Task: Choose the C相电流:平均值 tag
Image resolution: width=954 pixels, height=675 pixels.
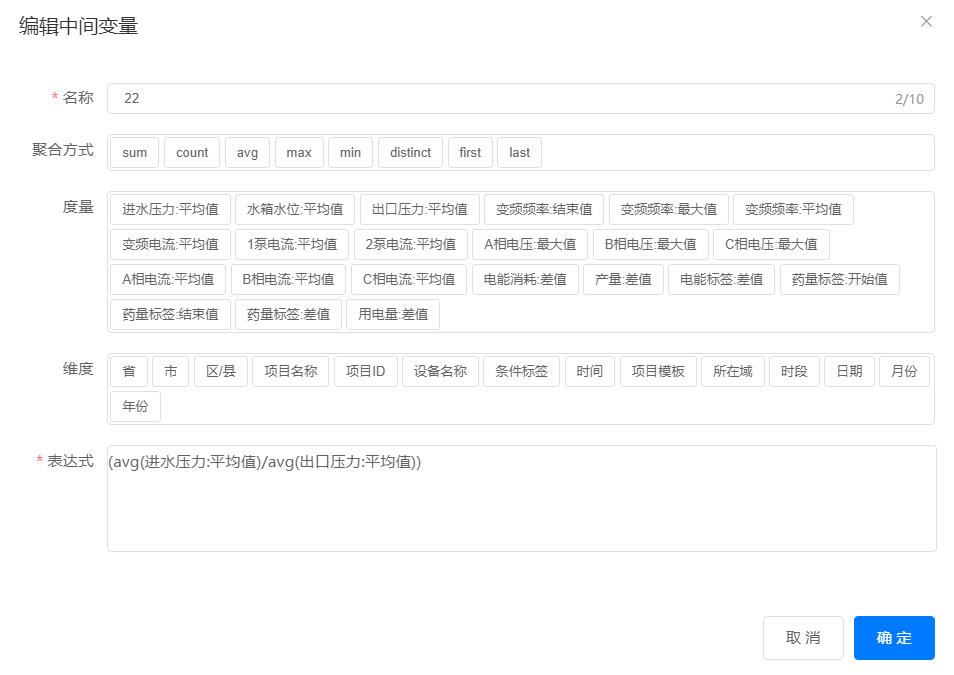Action: coord(409,279)
